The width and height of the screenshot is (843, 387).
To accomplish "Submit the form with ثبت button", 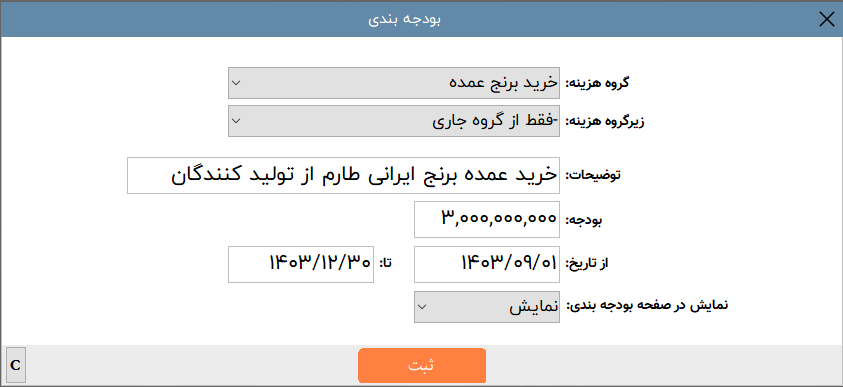I will [422, 366].
